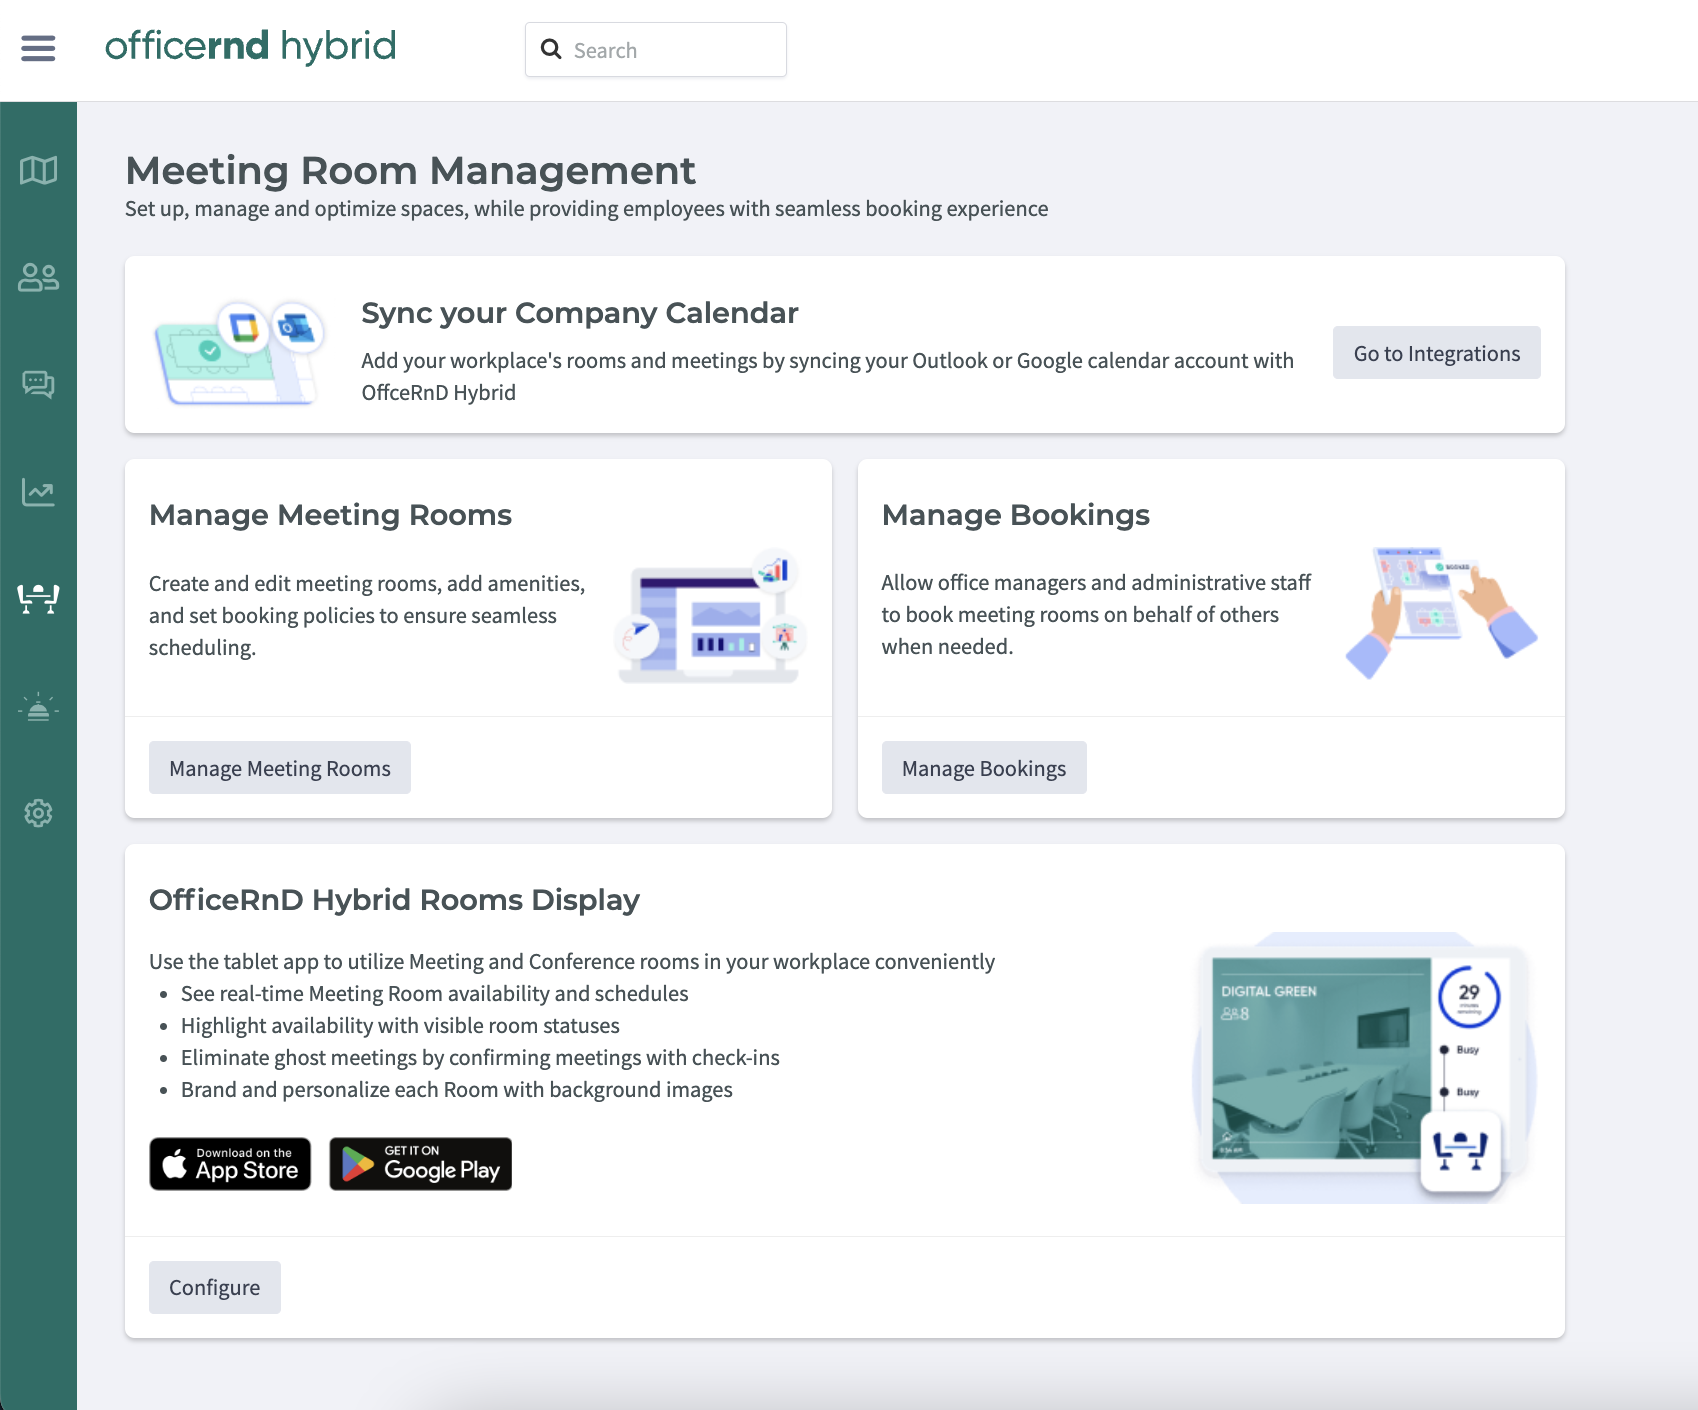Open Get it on Google Play badge
Image resolution: width=1698 pixels, height=1410 pixels.
420,1164
